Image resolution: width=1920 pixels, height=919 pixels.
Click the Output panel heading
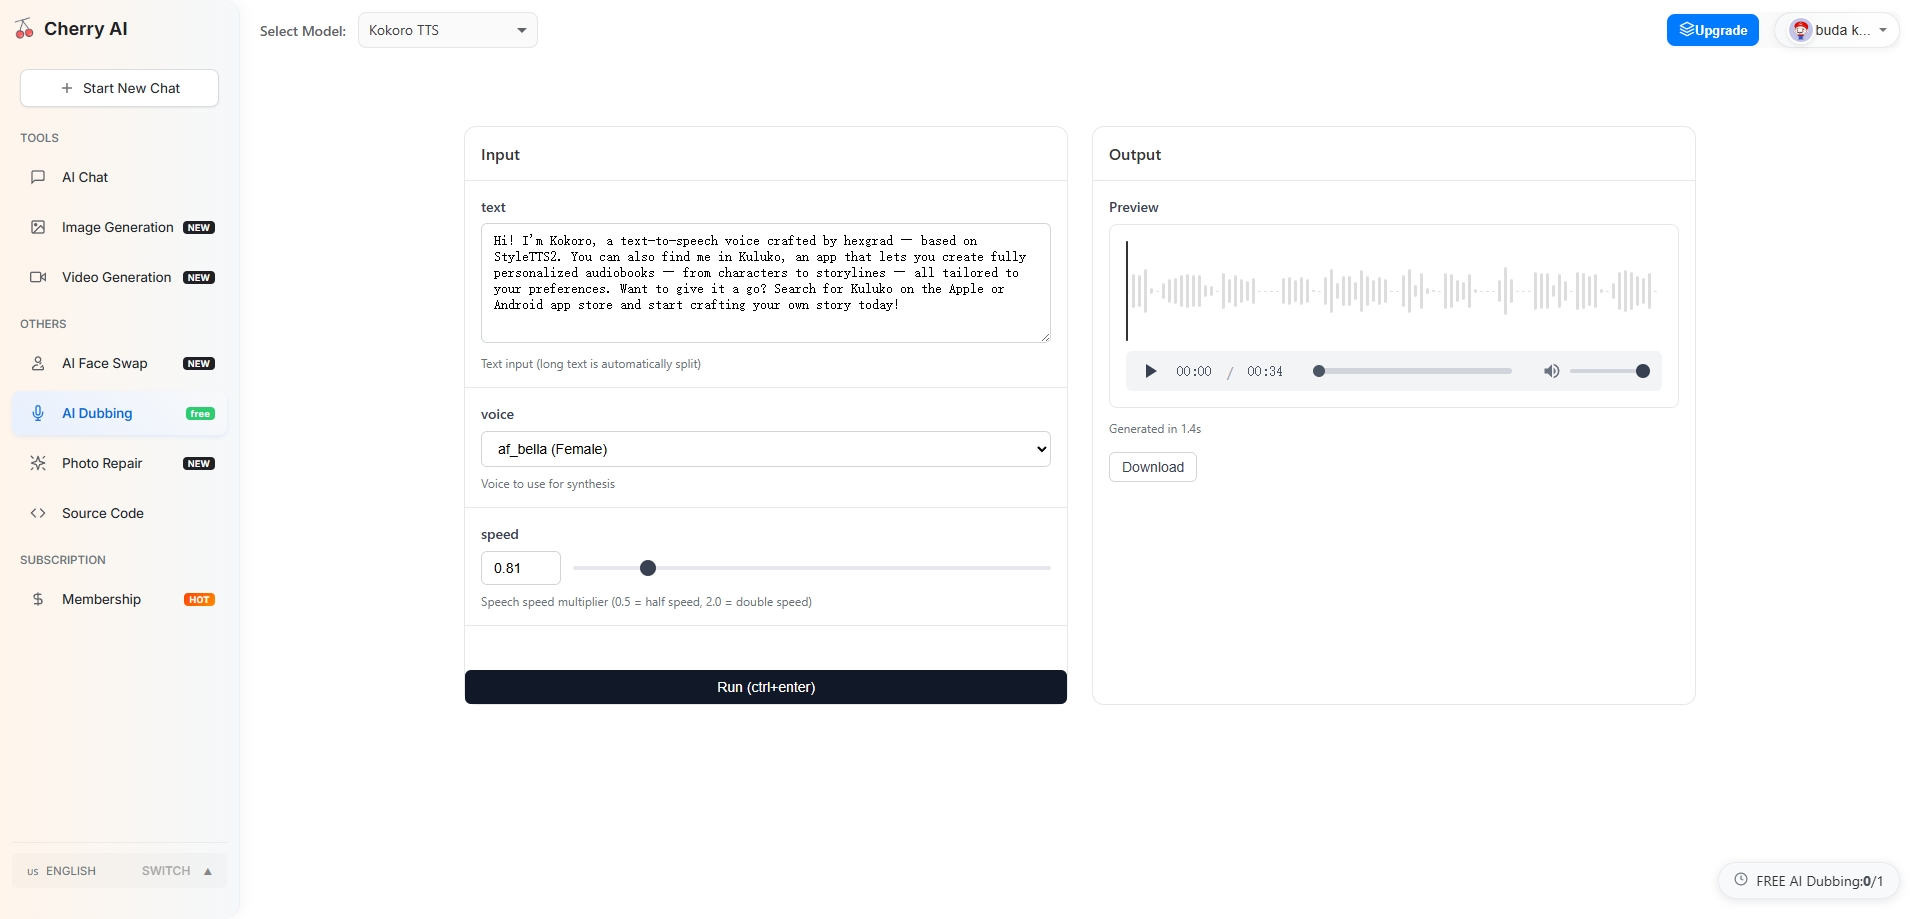[1135, 155]
